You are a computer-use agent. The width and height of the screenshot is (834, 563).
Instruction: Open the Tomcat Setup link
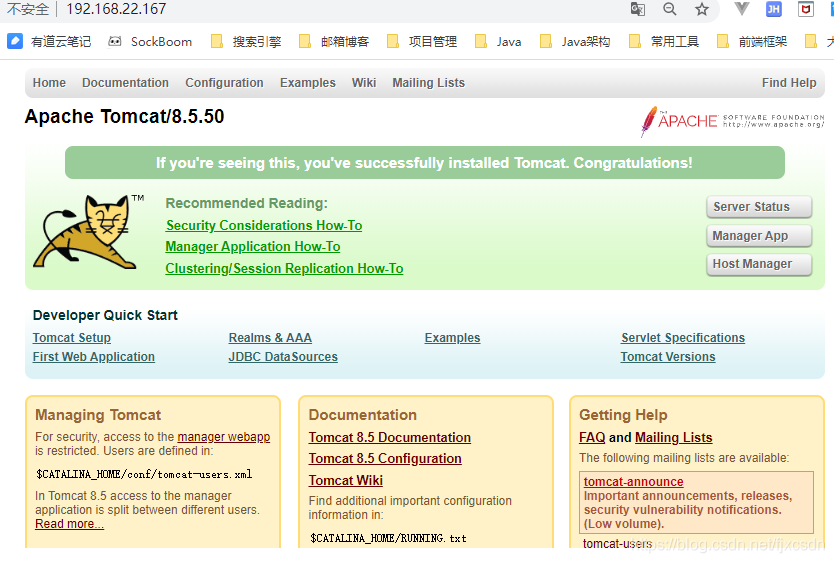(72, 338)
